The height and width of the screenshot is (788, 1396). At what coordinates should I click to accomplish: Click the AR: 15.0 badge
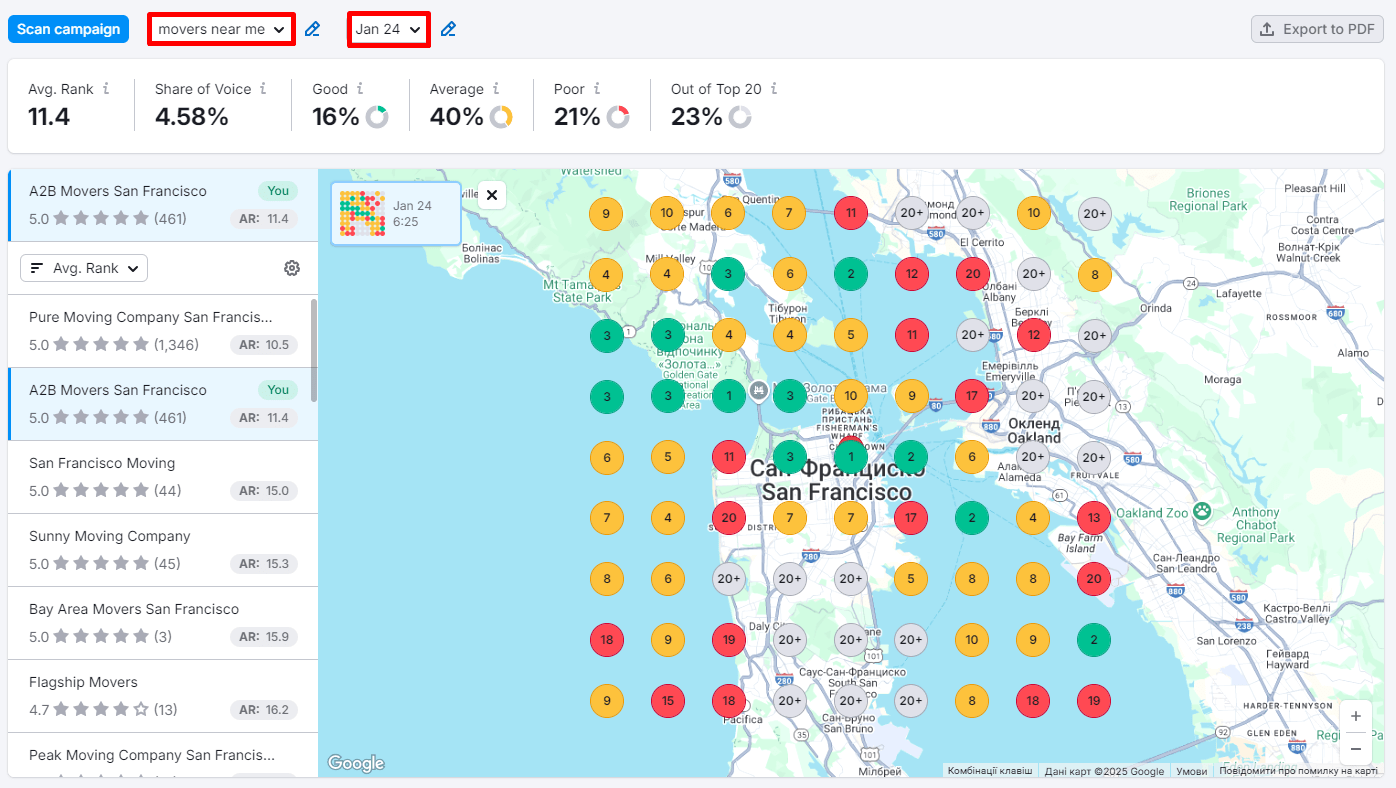[x=264, y=491]
